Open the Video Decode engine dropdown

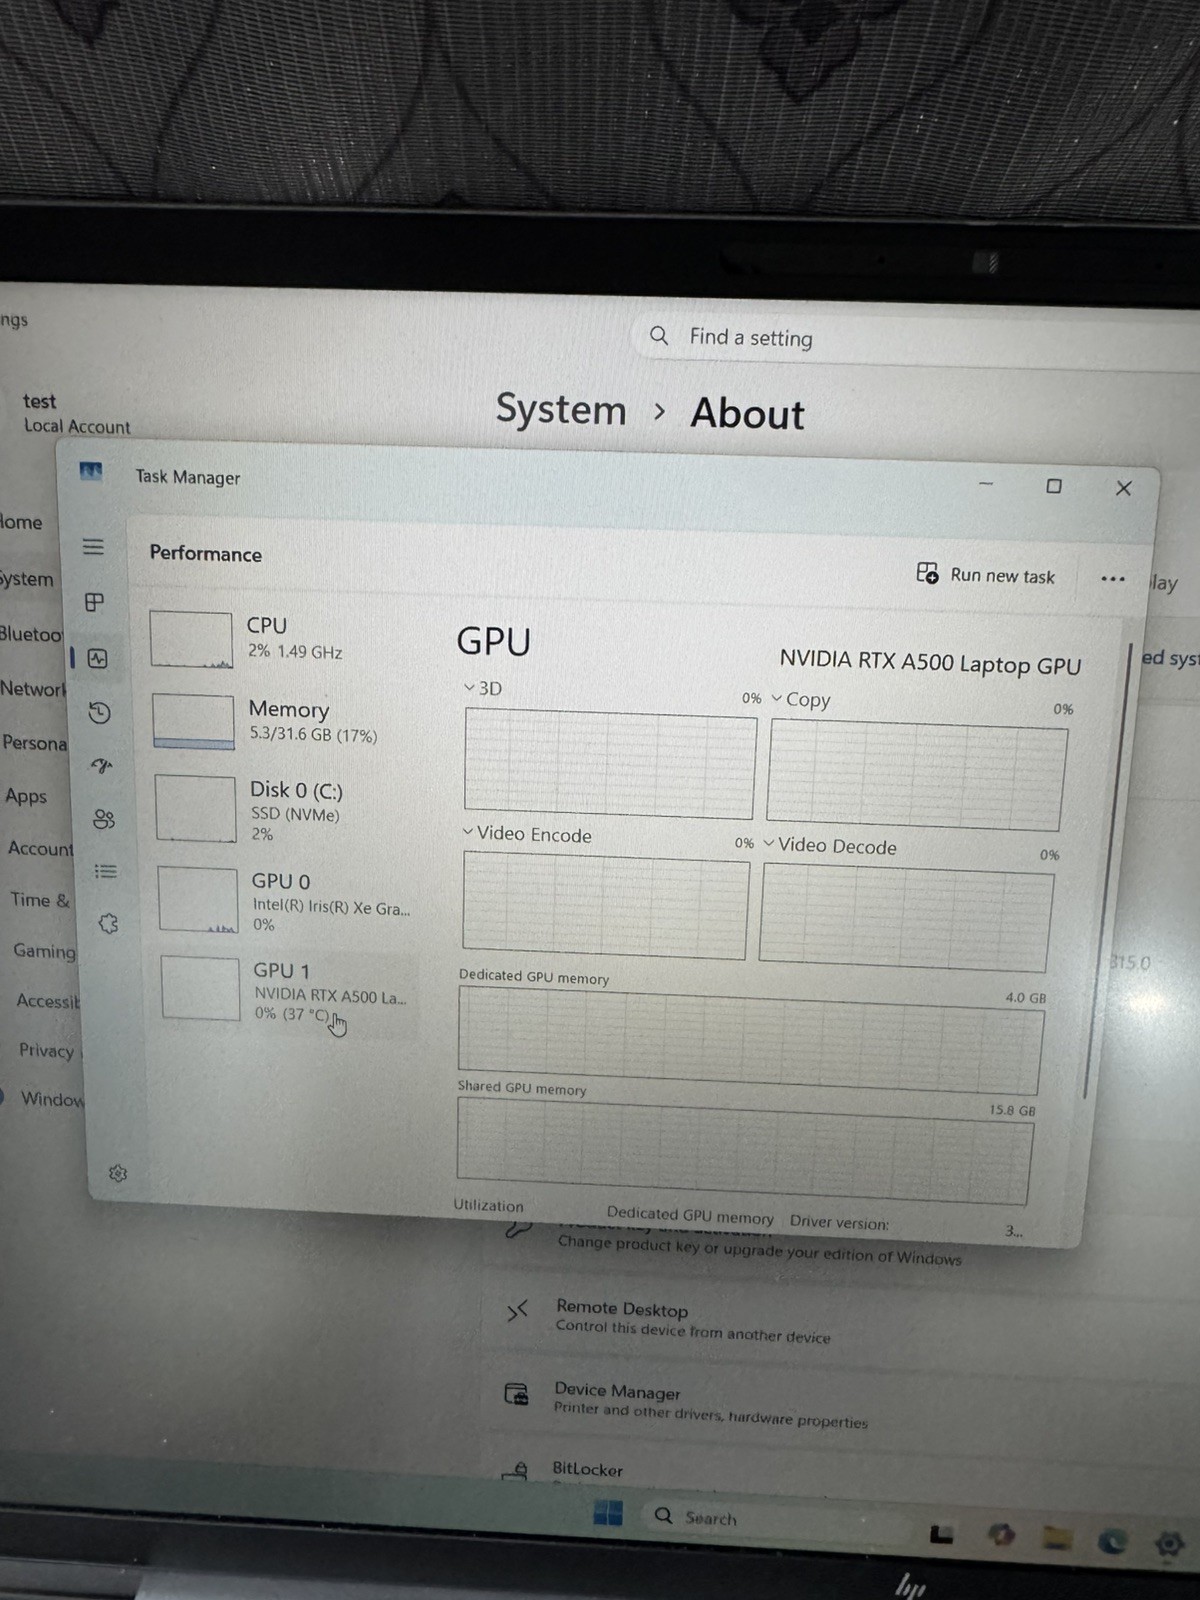830,845
